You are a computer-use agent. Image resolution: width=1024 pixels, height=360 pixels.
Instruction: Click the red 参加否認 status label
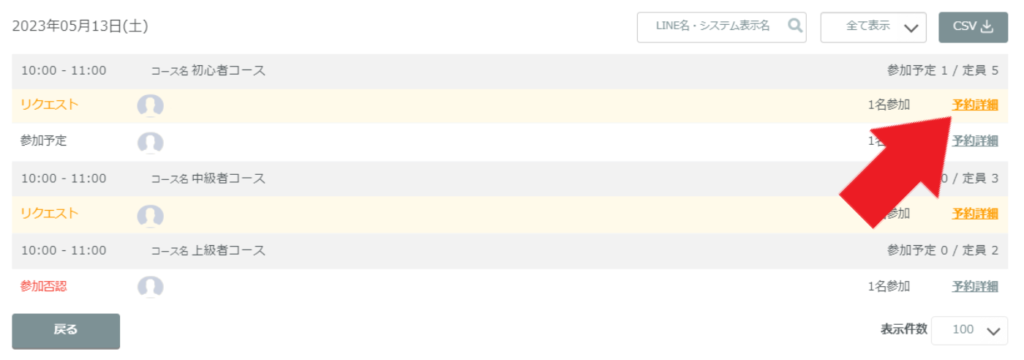44,286
